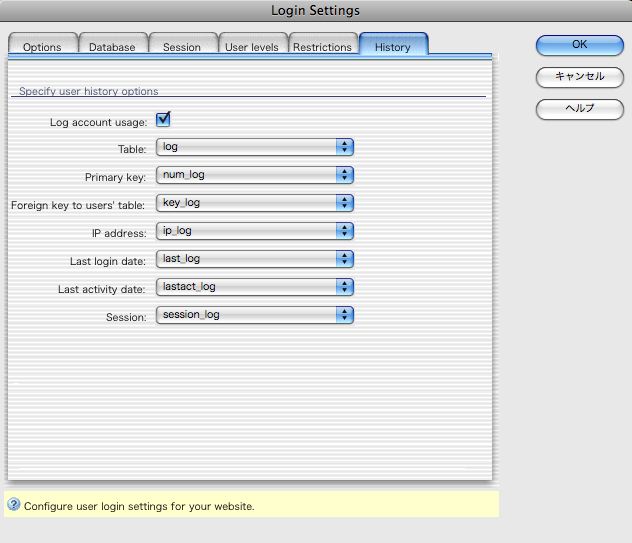Expand the IP address field dropdown

pyautogui.click(x=255, y=231)
